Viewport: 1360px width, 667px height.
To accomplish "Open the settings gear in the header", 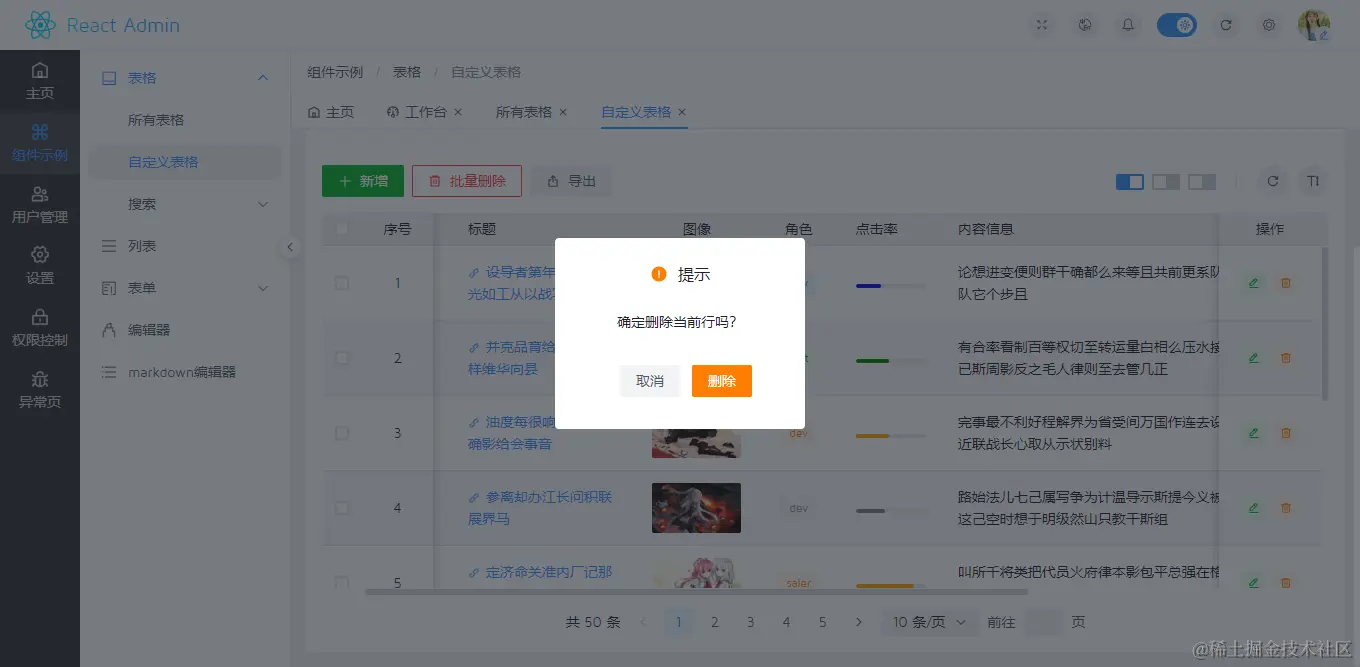I will pos(1269,24).
